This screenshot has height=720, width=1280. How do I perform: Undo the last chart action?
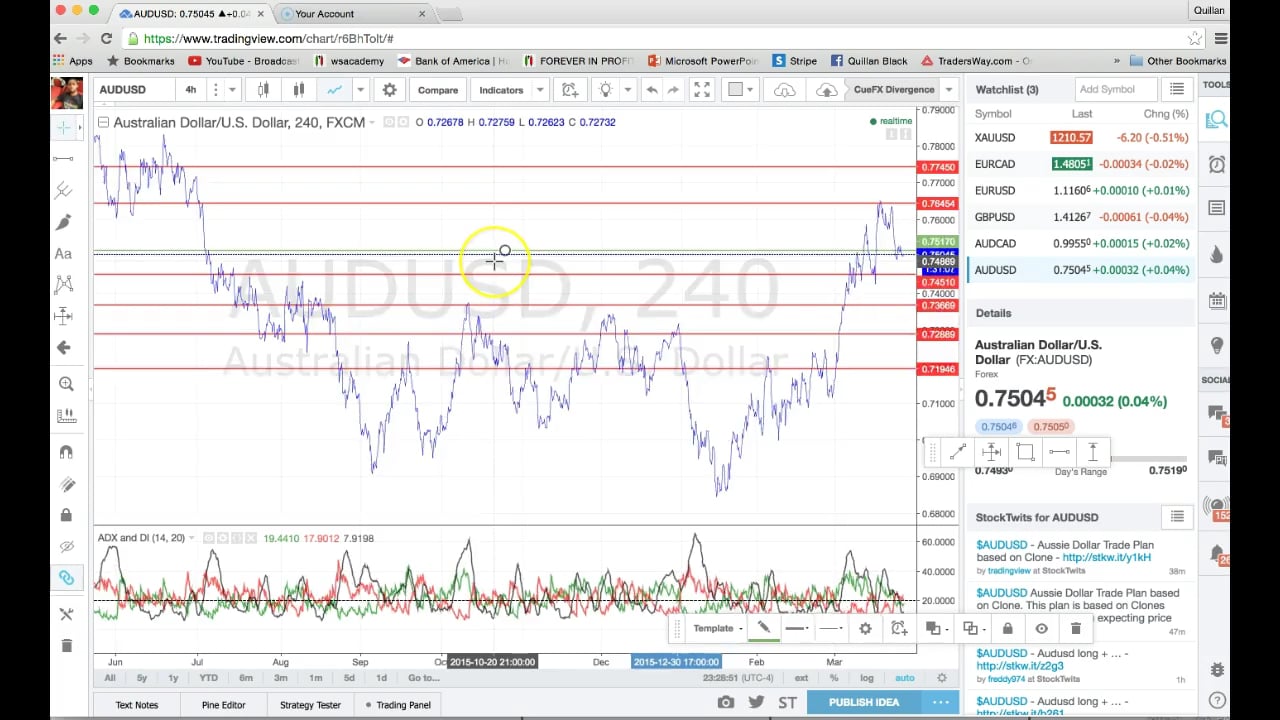pyautogui.click(x=652, y=90)
